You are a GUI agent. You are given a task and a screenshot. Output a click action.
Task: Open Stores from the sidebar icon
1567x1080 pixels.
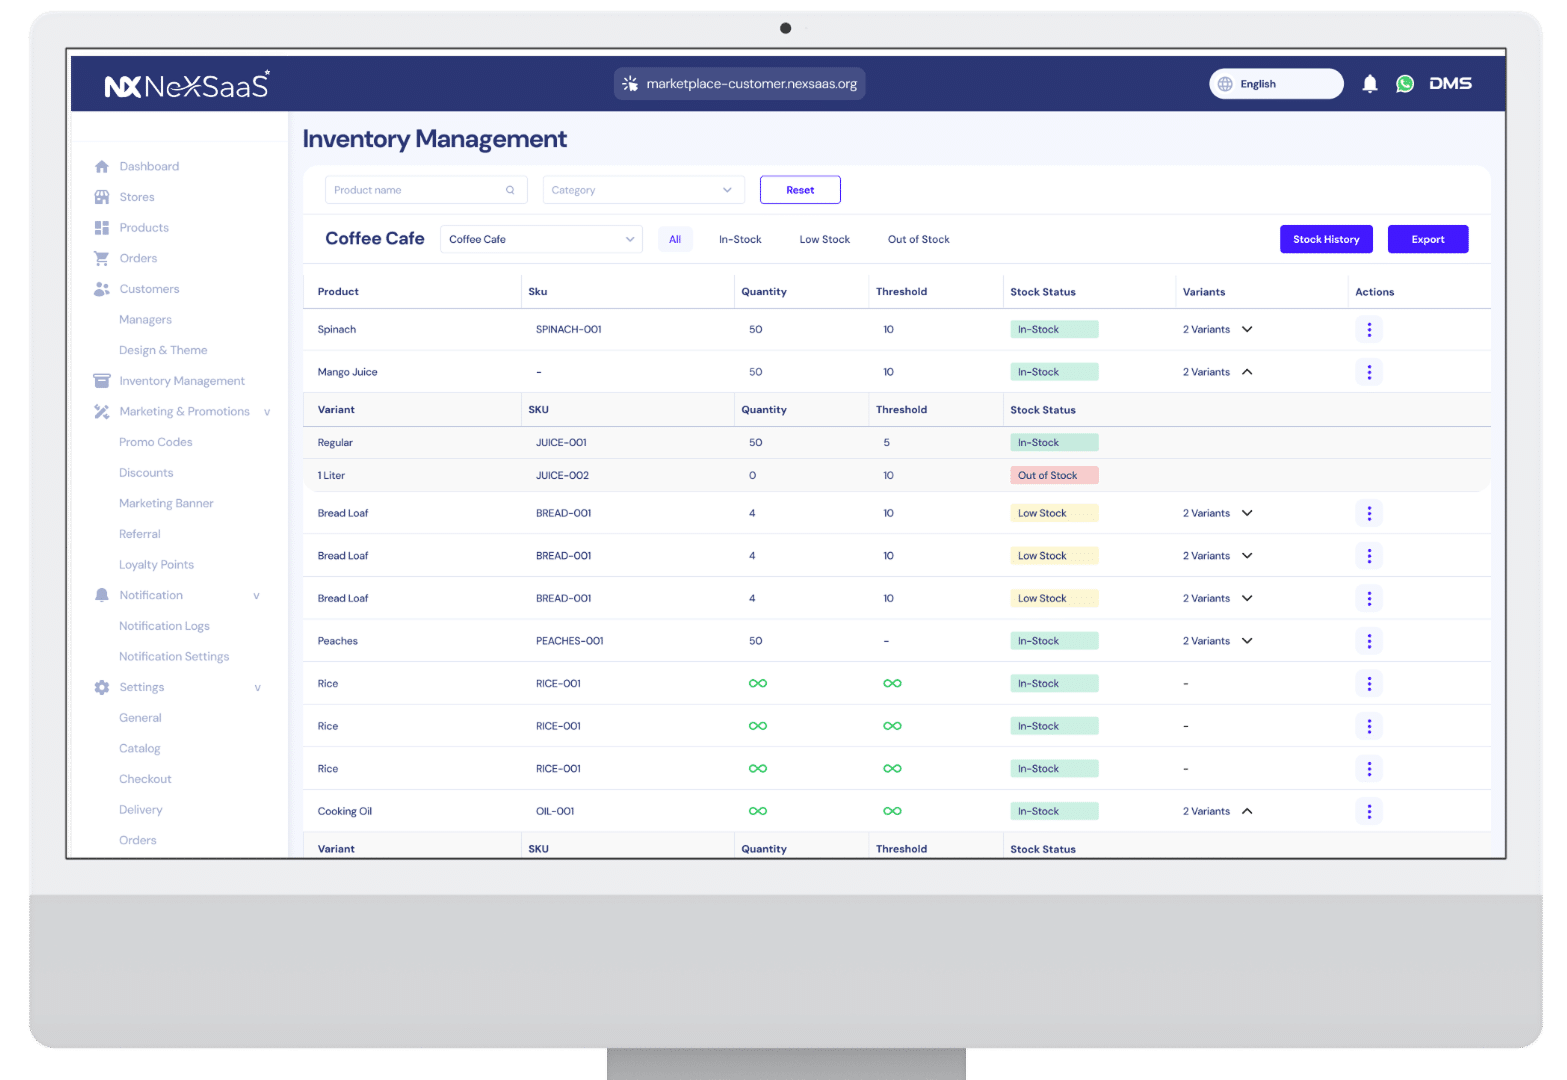(101, 197)
